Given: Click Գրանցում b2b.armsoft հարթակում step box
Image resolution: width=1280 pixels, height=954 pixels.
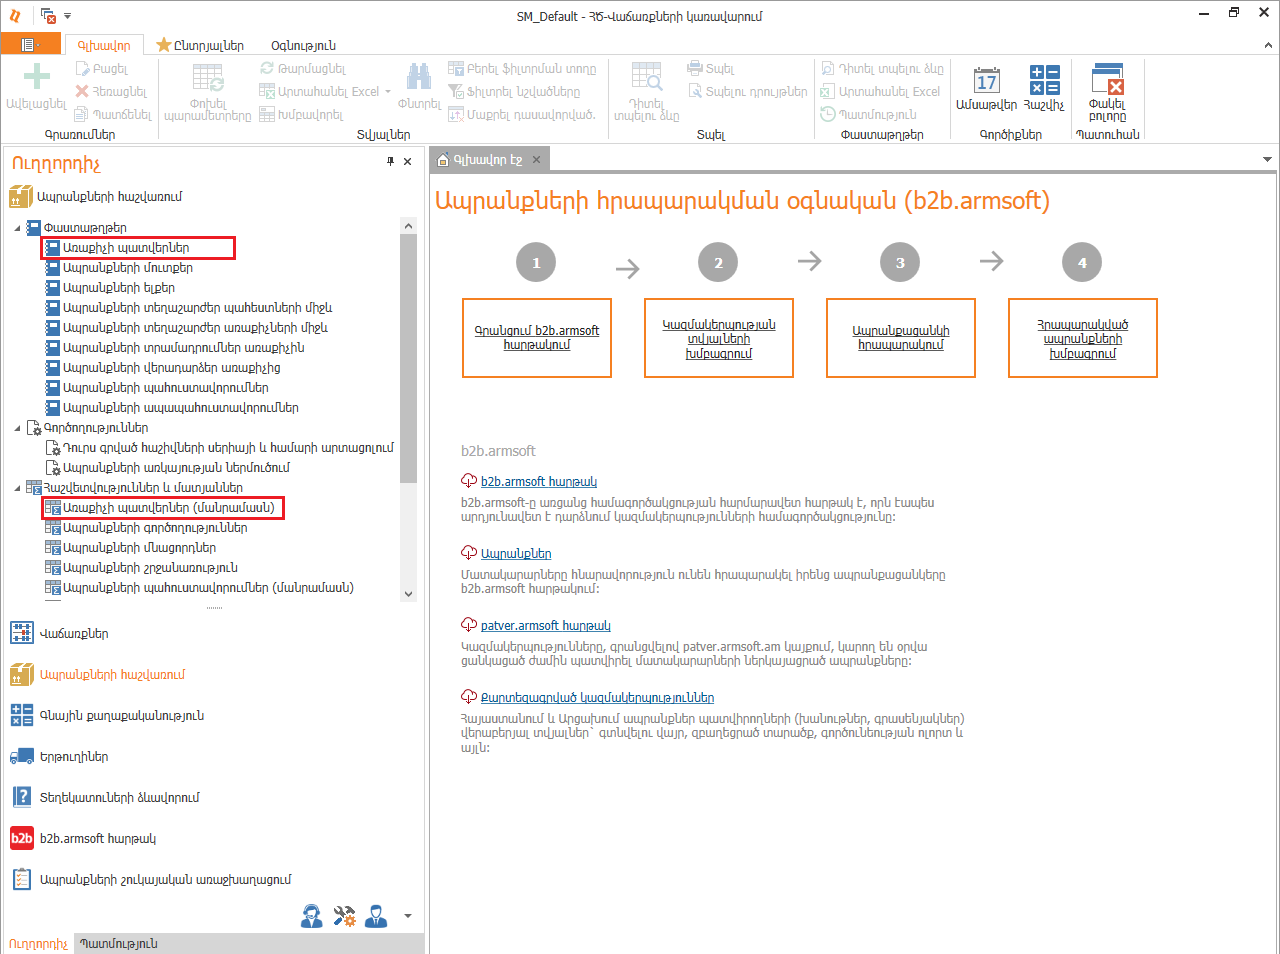Looking at the screenshot, I should (537, 338).
